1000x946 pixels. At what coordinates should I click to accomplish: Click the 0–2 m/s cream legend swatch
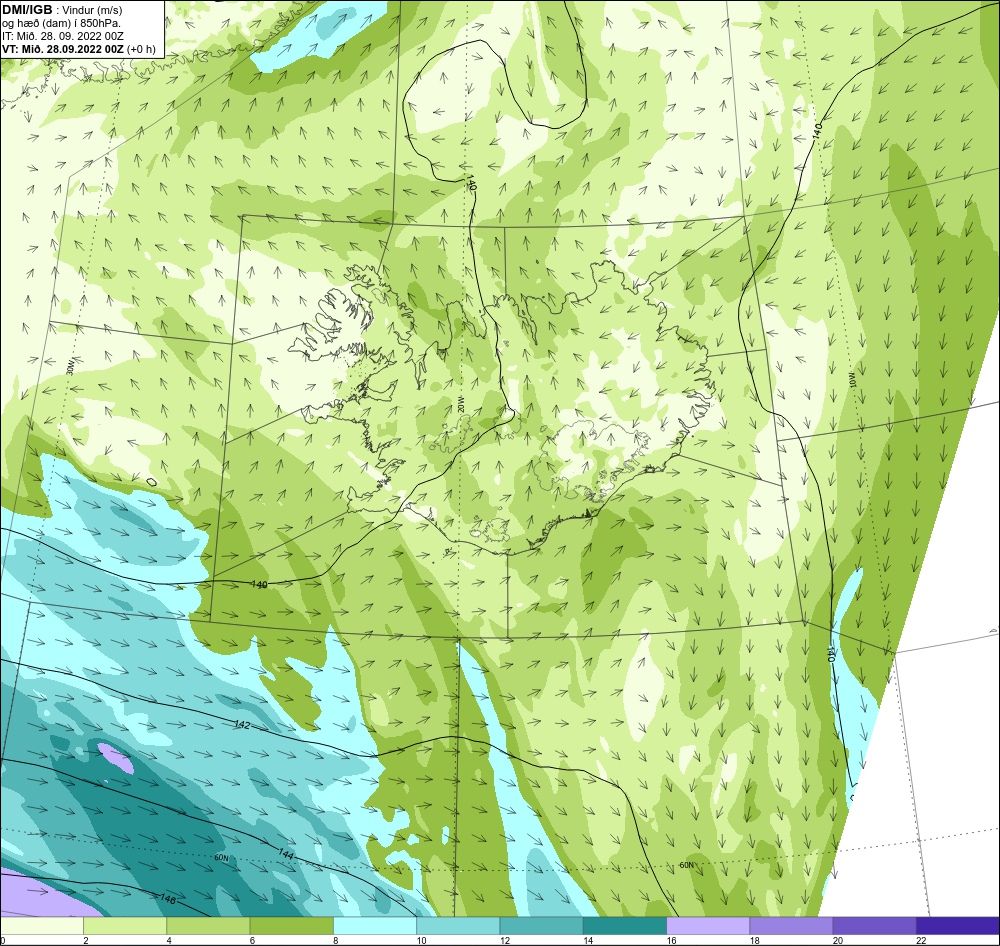(x=42, y=925)
